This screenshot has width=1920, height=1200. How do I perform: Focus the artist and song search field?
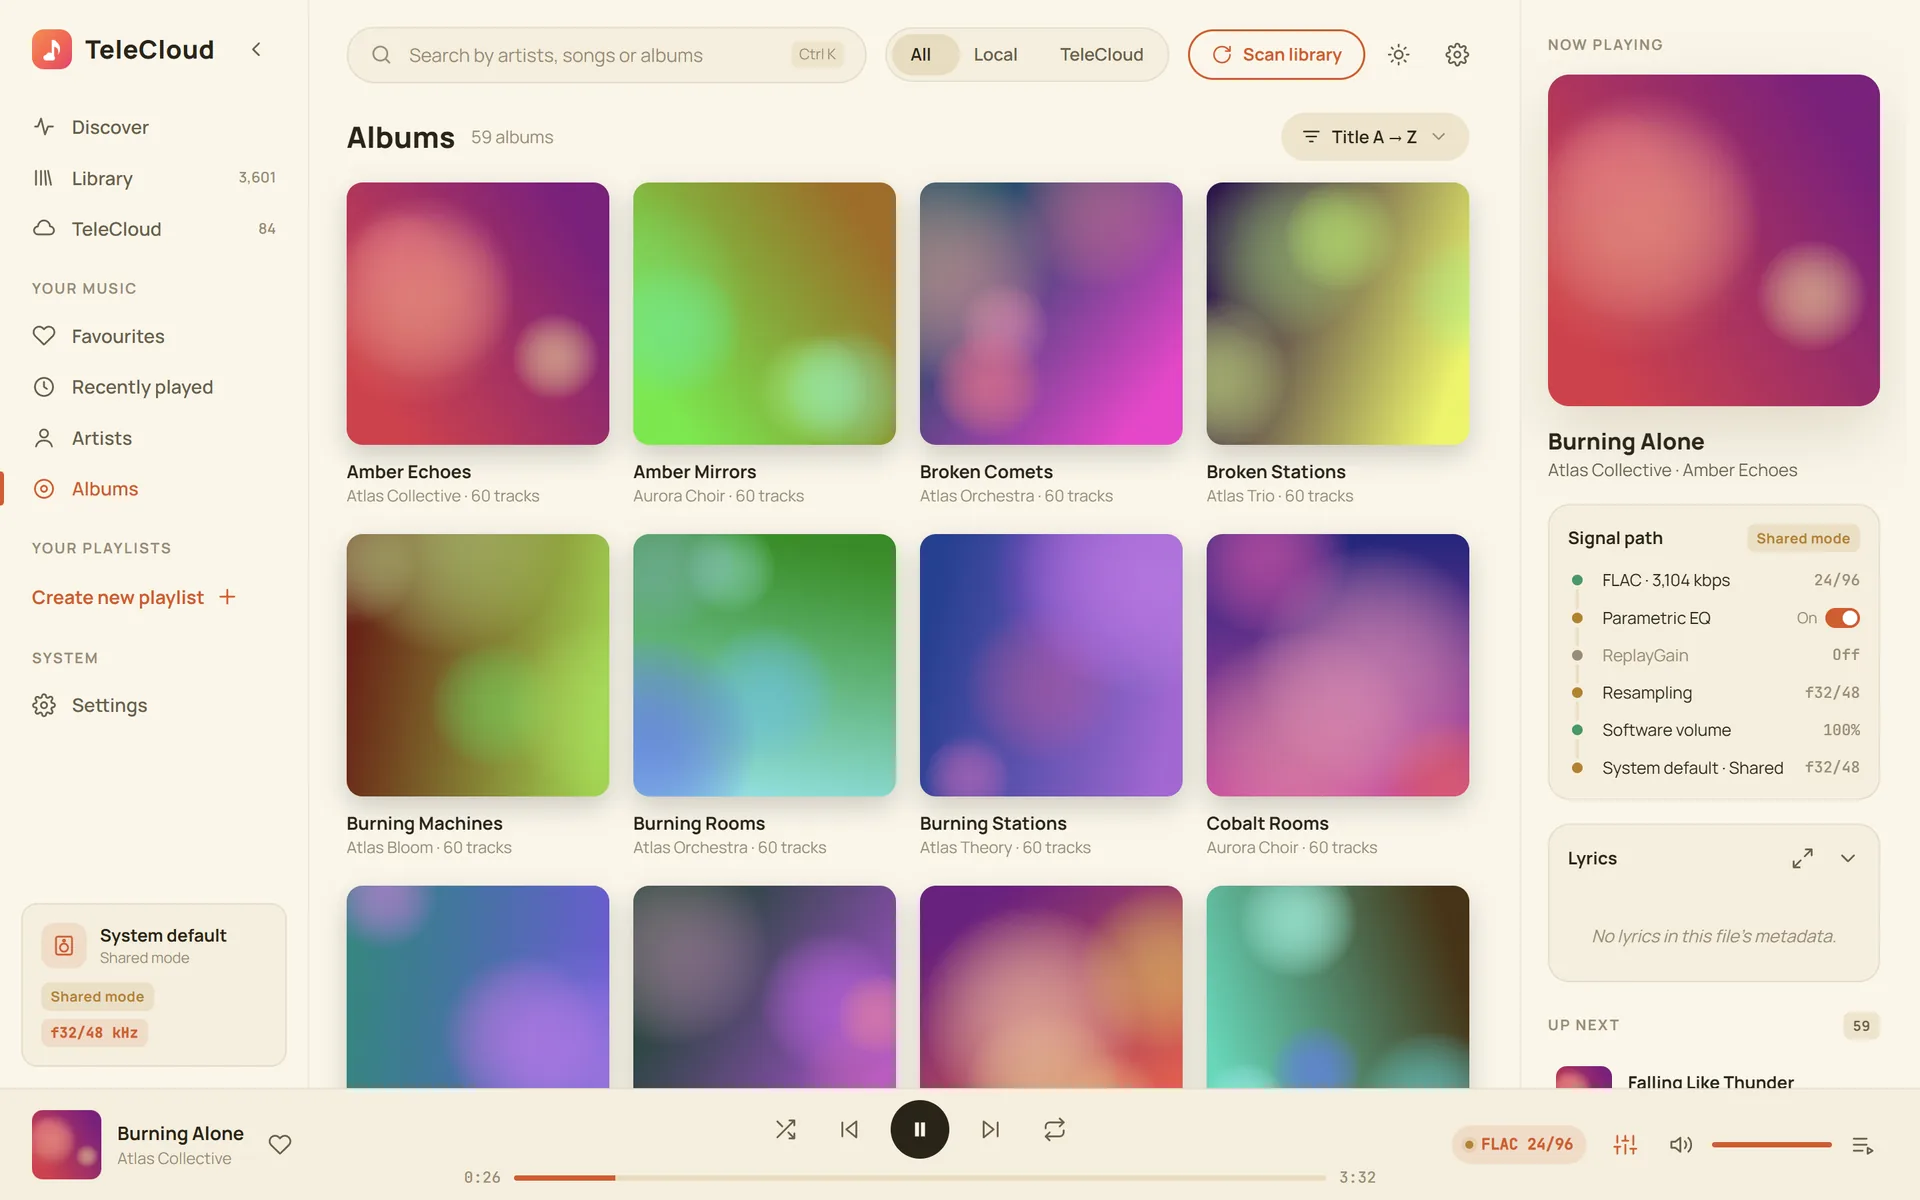pyautogui.click(x=606, y=55)
